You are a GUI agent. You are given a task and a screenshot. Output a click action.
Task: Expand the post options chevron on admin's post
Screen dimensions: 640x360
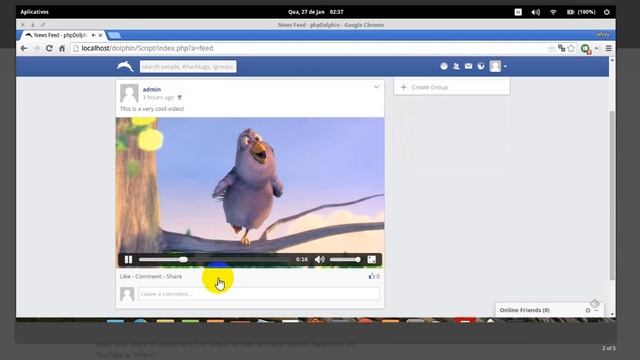tap(376, 87)
